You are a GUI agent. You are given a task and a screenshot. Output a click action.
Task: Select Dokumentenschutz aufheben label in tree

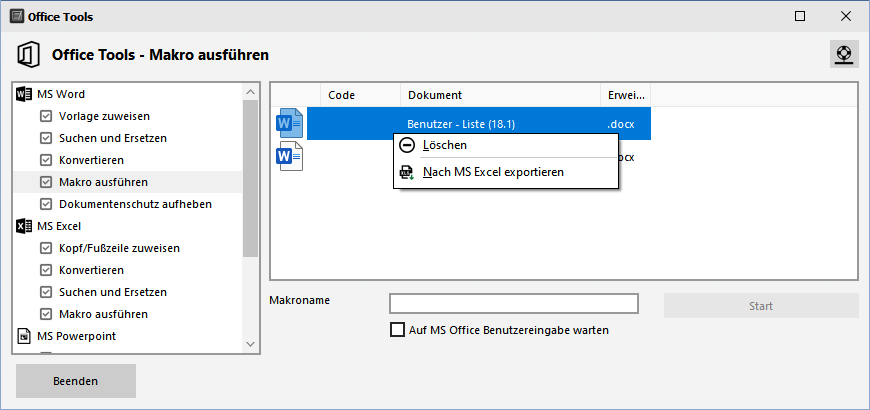coord(135,204)
